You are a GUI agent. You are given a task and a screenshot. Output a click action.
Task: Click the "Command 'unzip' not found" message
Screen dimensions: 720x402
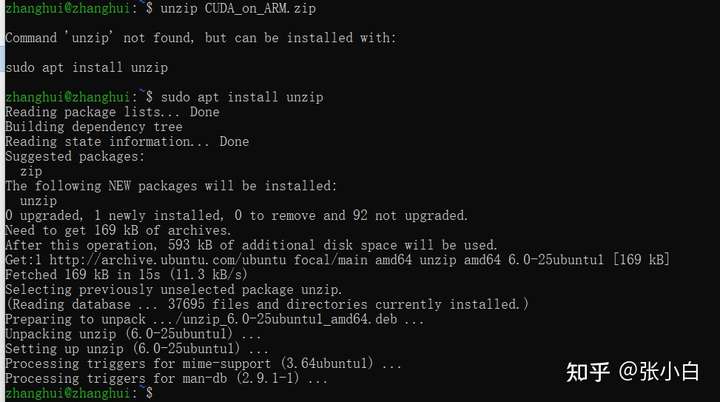point(200,38)
